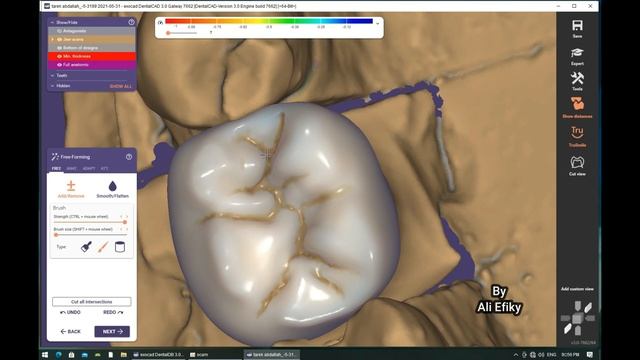Toggle Min. thickness visibility eye
This screenshot has height=360, width=640.
pyautogui.click(x=59, y=56)
